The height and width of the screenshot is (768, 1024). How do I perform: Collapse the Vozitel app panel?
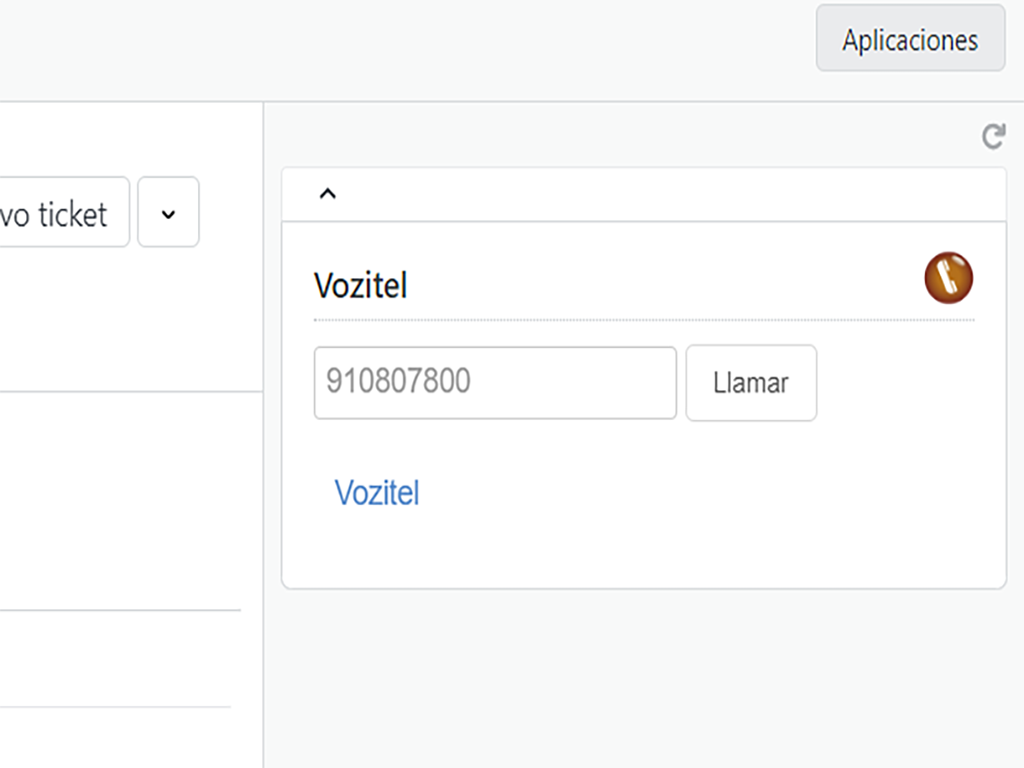(x=327, y=194)
